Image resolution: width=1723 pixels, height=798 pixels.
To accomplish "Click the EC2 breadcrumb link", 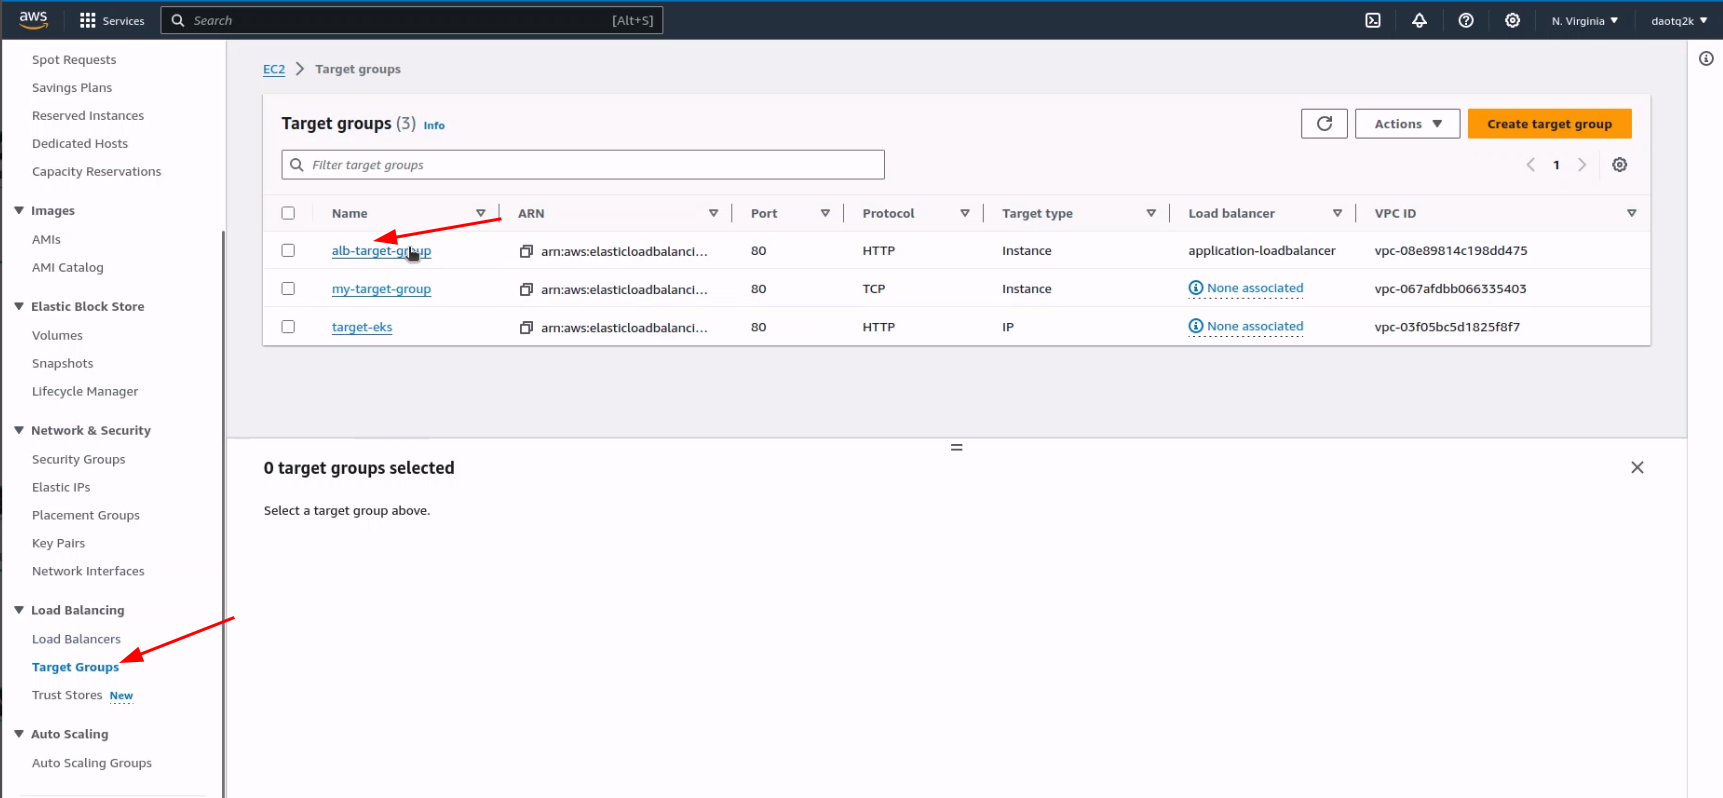I will pyautogui.click(x=274, y=69).
